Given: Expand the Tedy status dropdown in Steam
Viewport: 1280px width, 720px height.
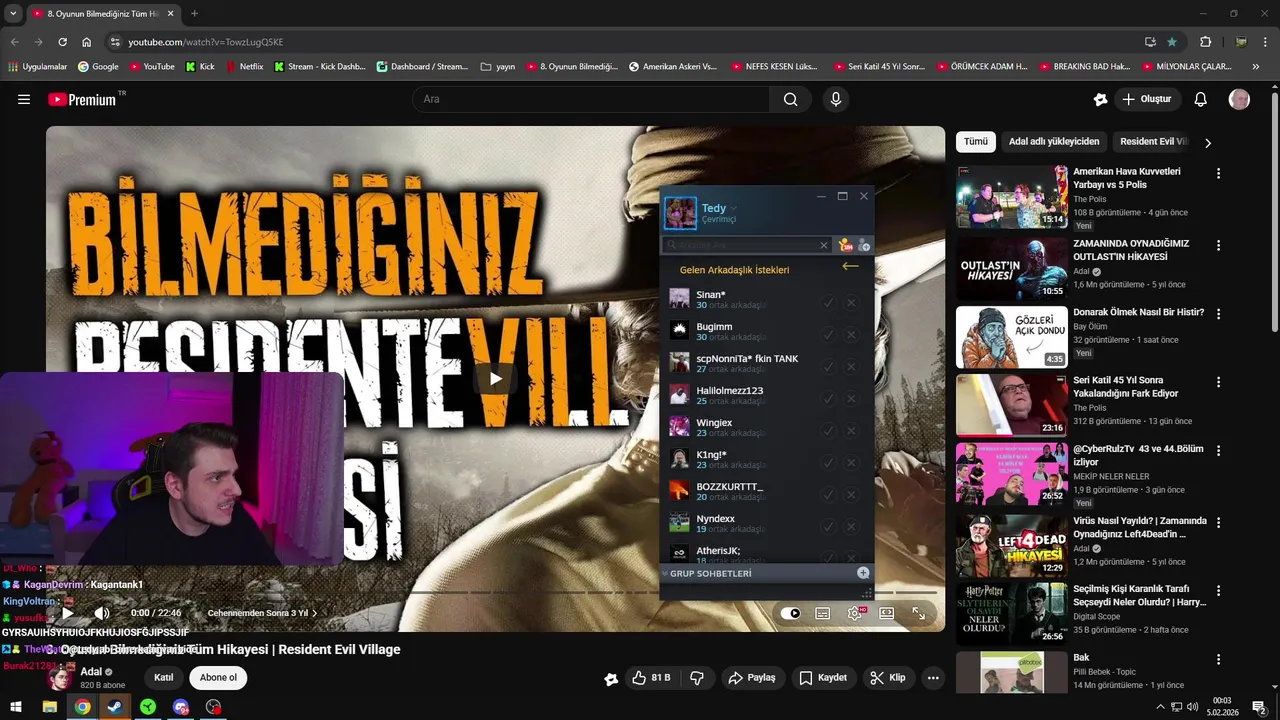Looking at the screenshot, I should pyautogui.click(x=734, y=208).
